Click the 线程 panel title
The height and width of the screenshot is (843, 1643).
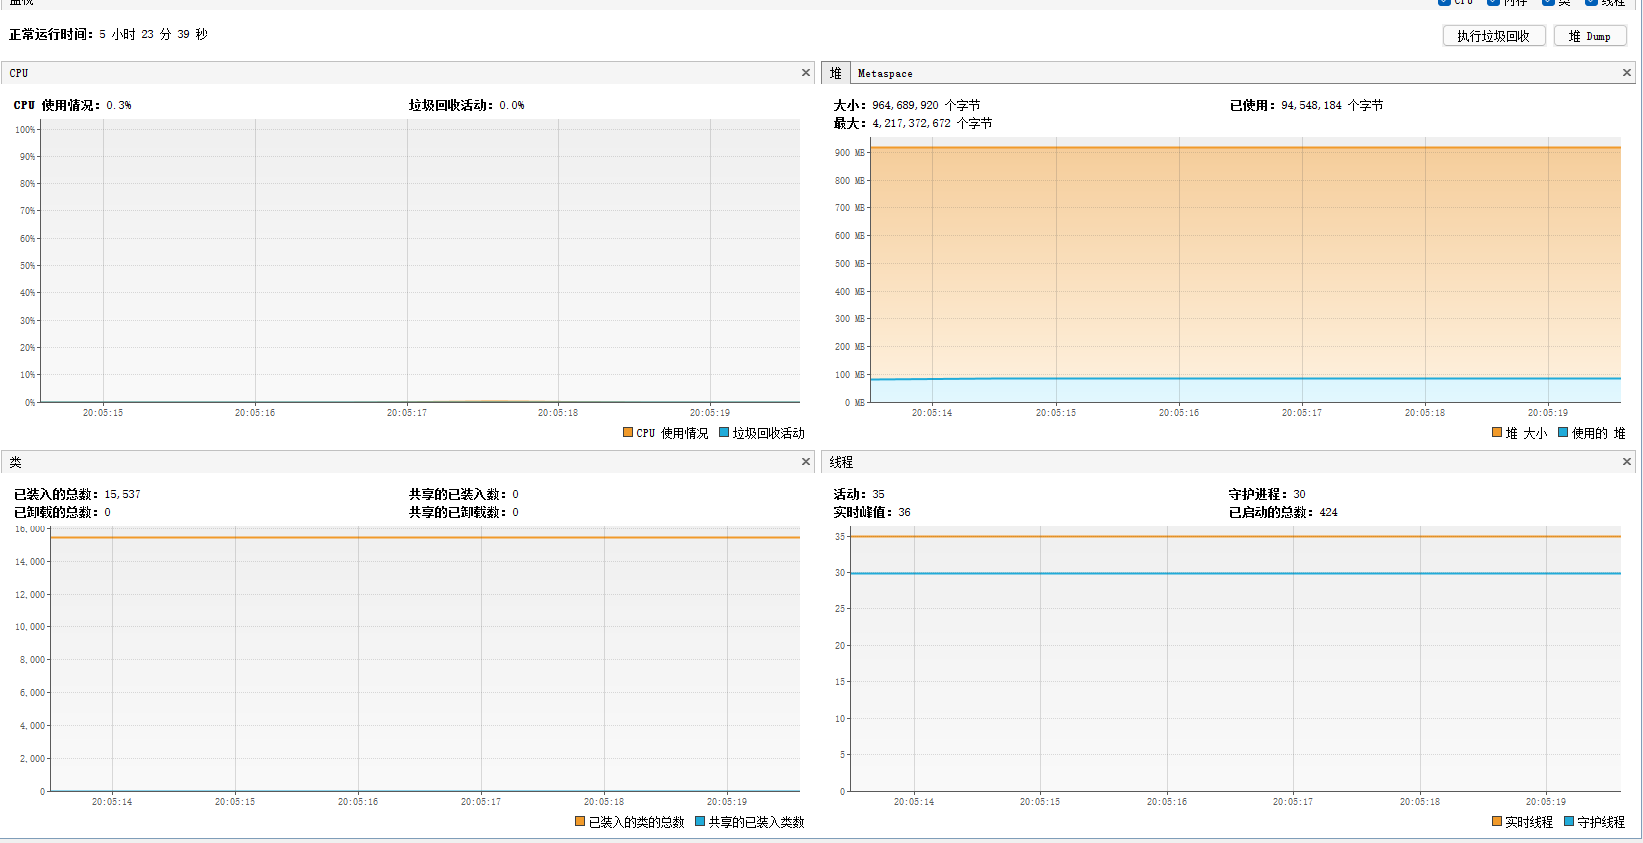point(841,462)
